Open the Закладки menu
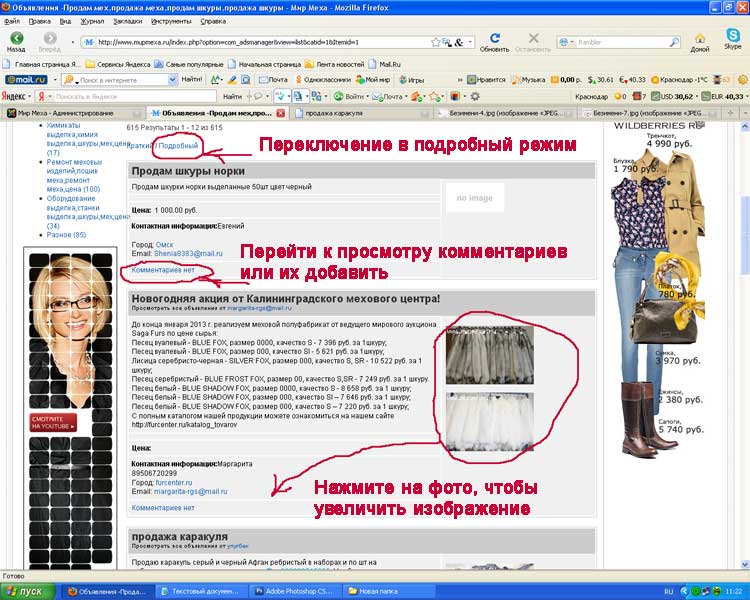750x600 pixels. 127,22
